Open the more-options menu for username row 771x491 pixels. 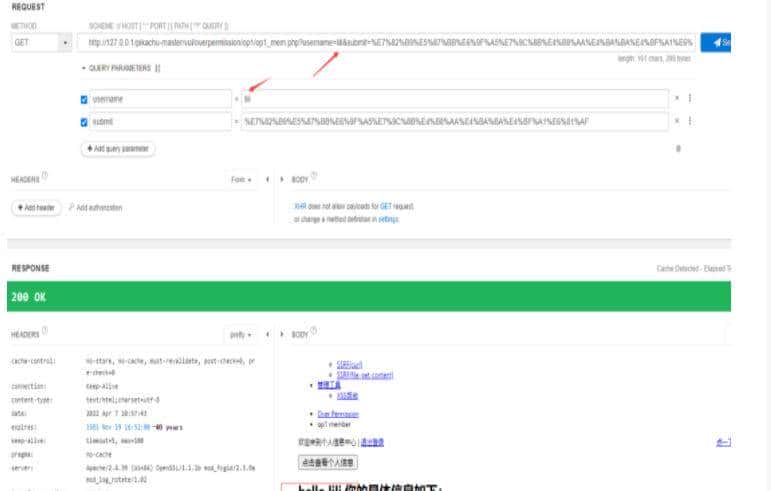690,98
